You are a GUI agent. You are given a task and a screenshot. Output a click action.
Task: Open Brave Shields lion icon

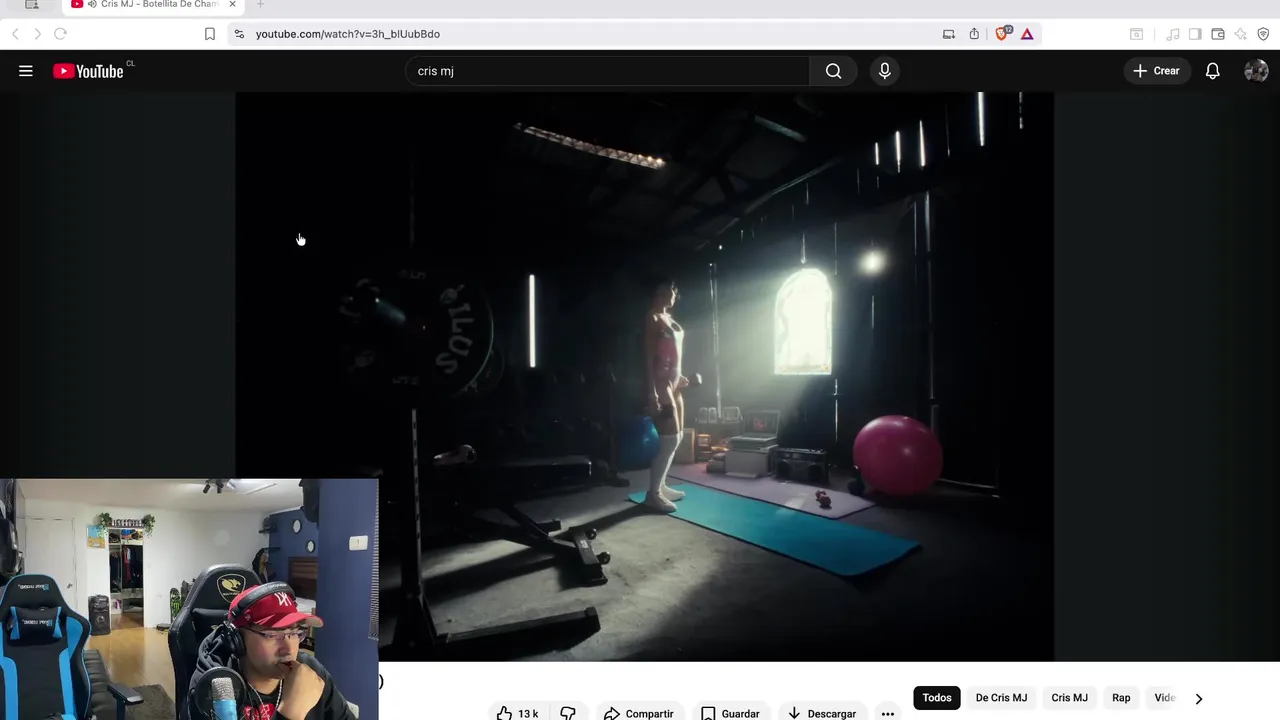(x=1002, y=34)
